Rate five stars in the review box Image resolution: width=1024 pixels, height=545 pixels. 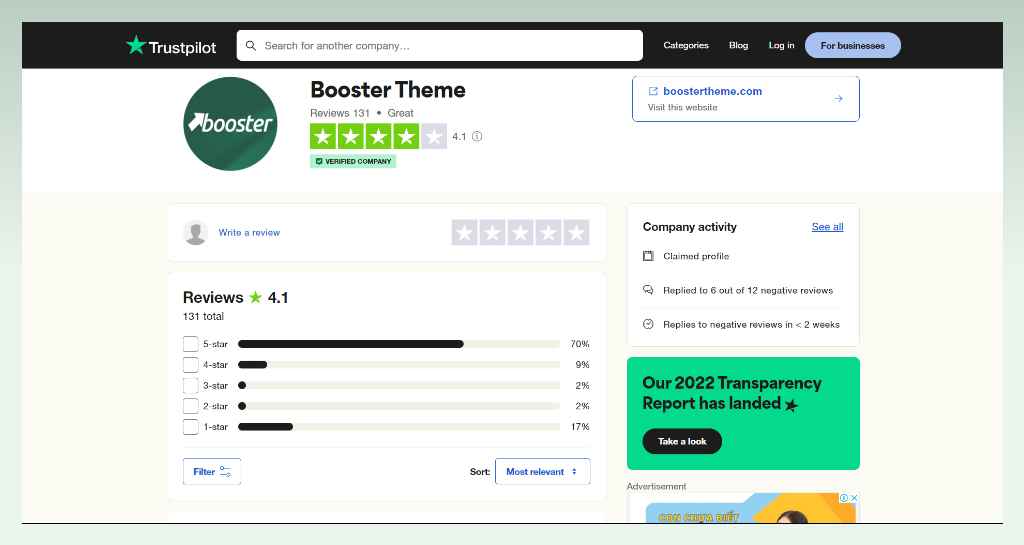[577, 232]
